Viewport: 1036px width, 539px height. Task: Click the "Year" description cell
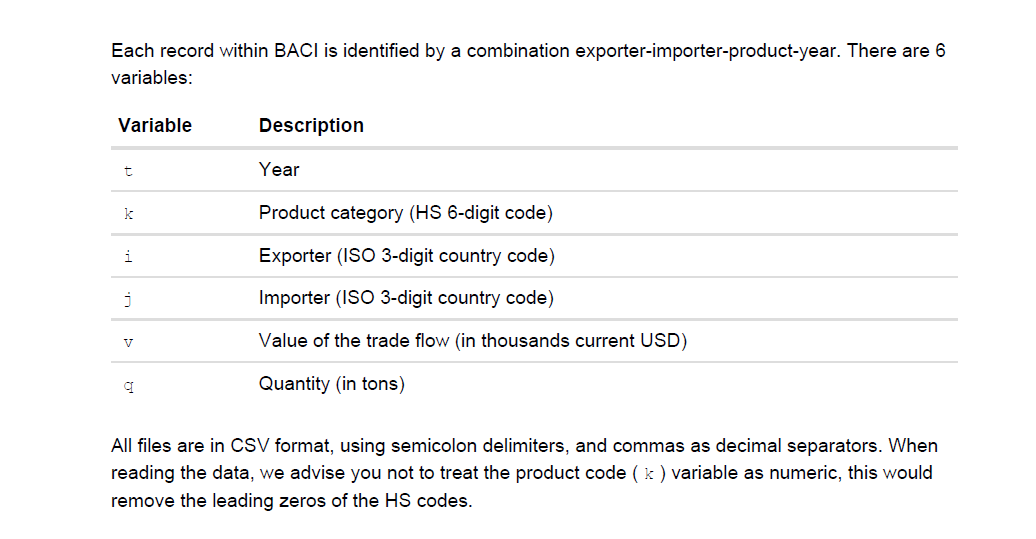279,170
